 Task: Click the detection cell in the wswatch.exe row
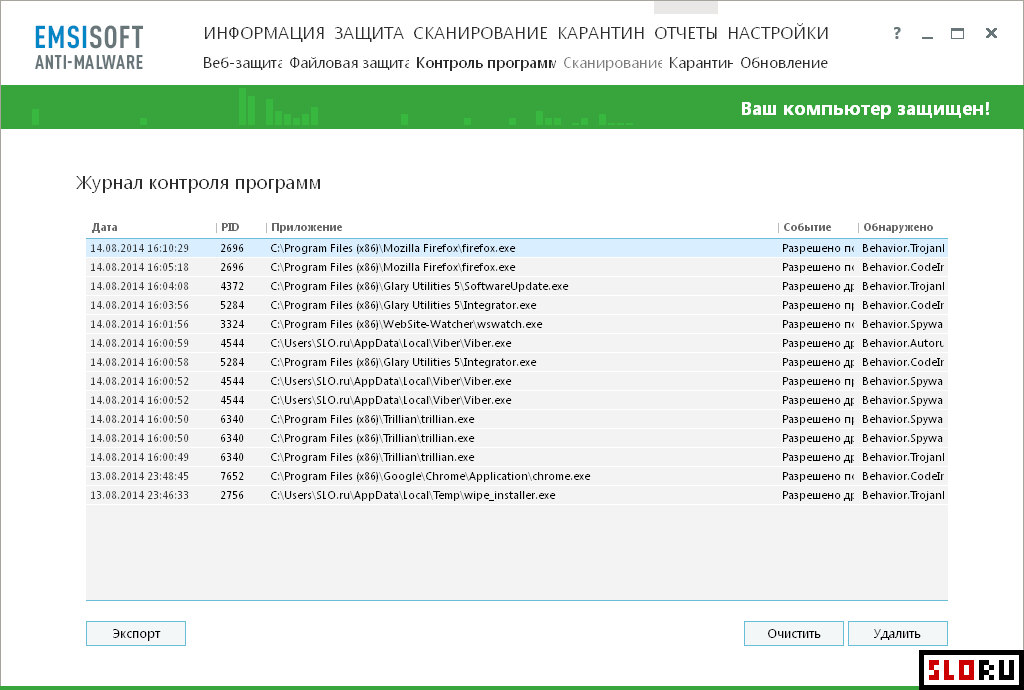[x=903, y=324]
